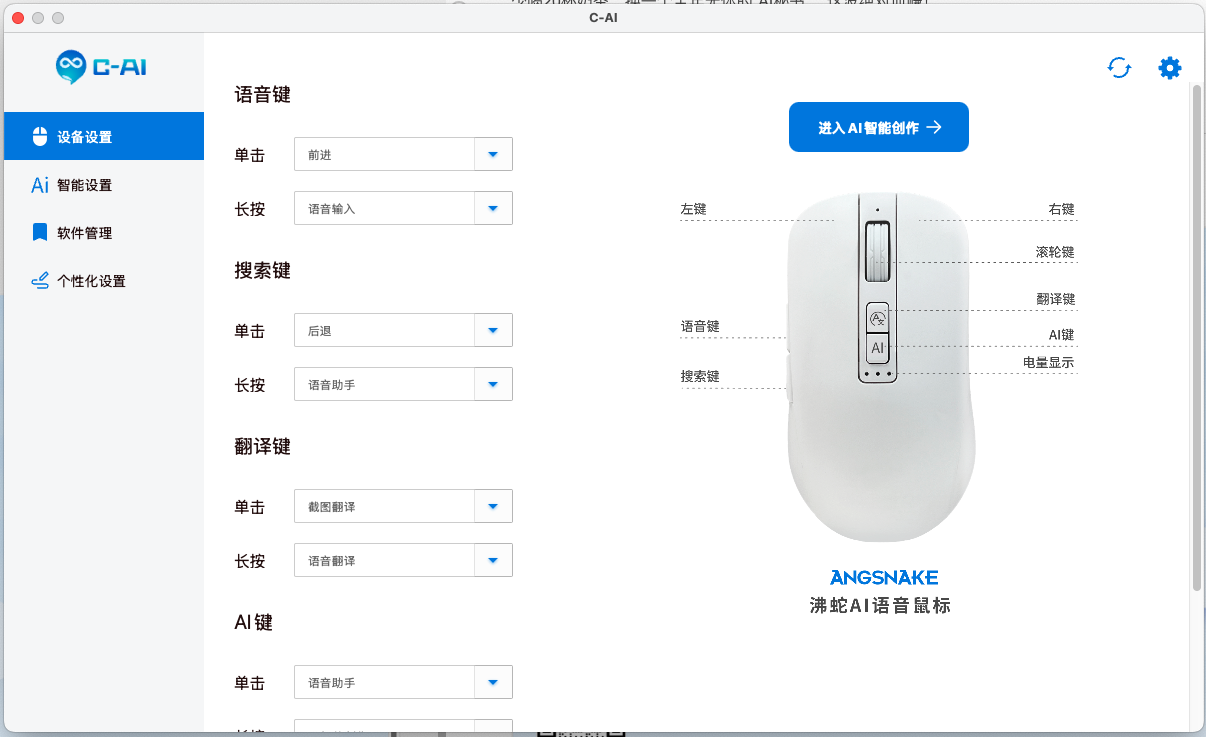
Task: Go to 个性化设置 sidebar tab
Action: [104, 281]
